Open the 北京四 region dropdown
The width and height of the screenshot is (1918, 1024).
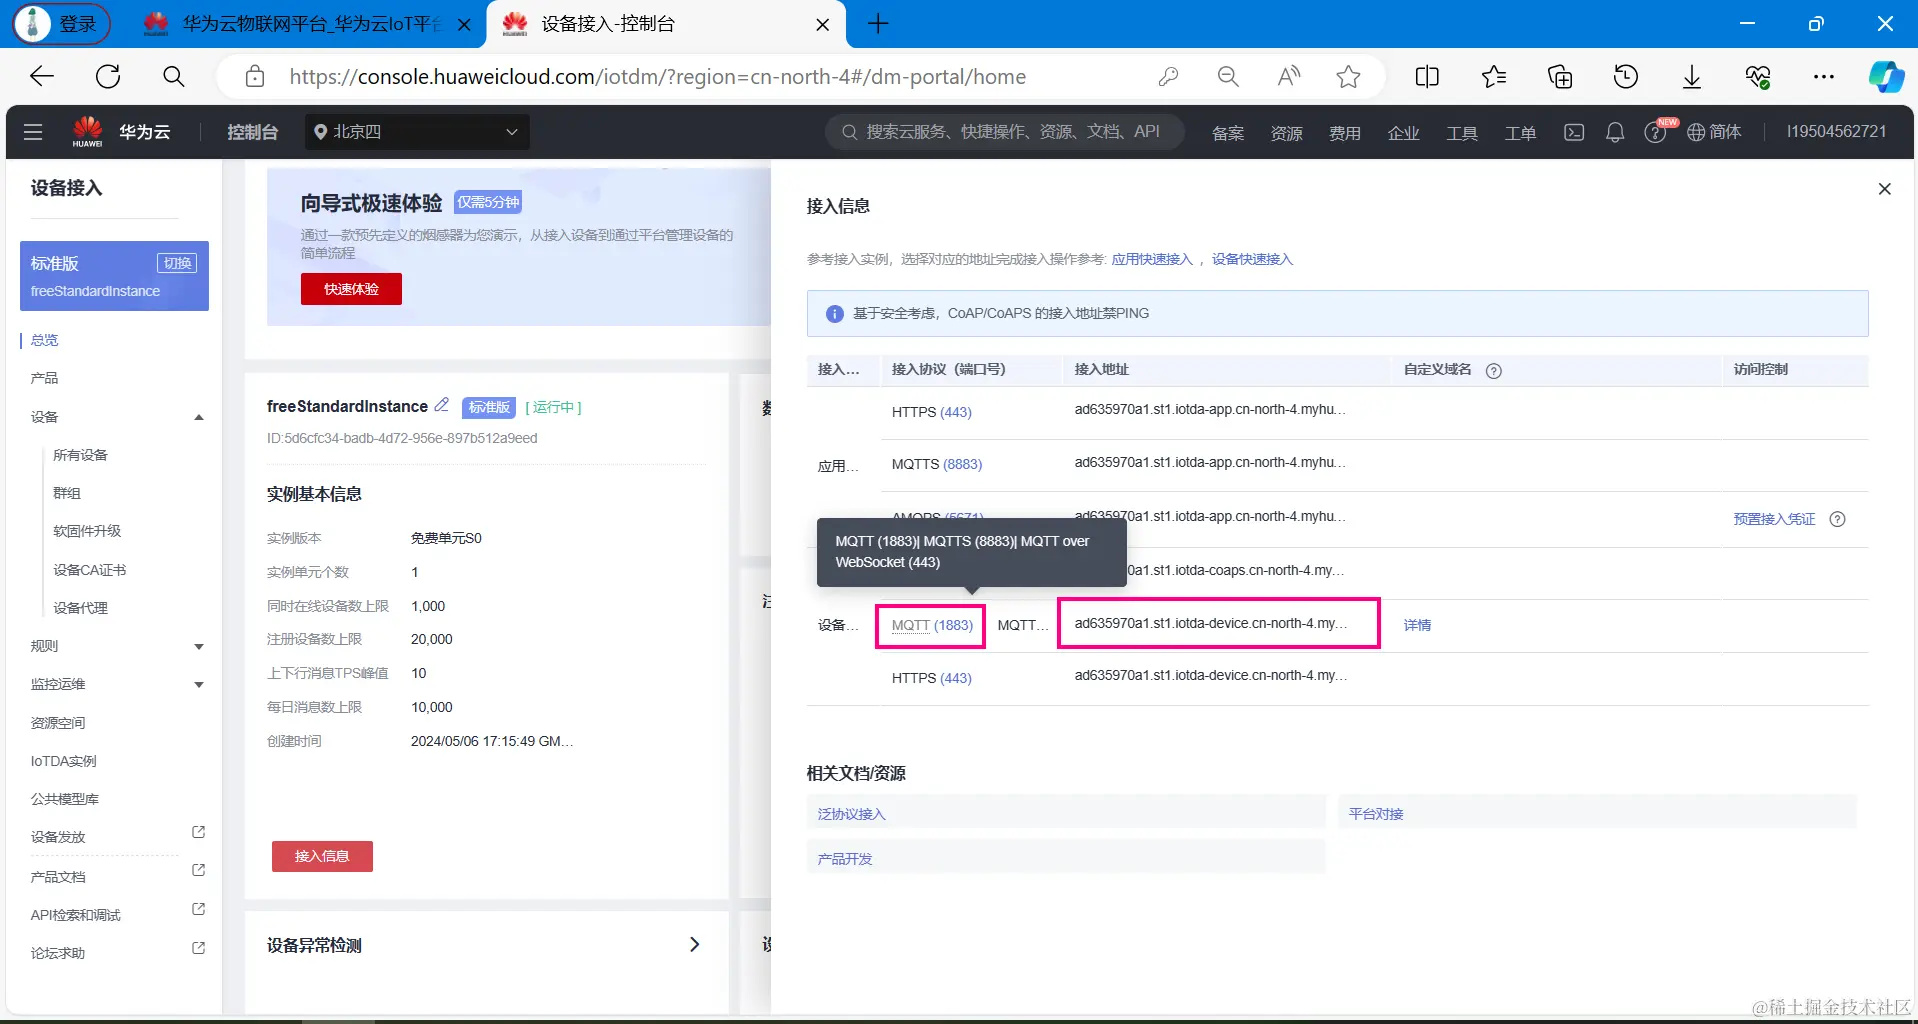(417, 132)
